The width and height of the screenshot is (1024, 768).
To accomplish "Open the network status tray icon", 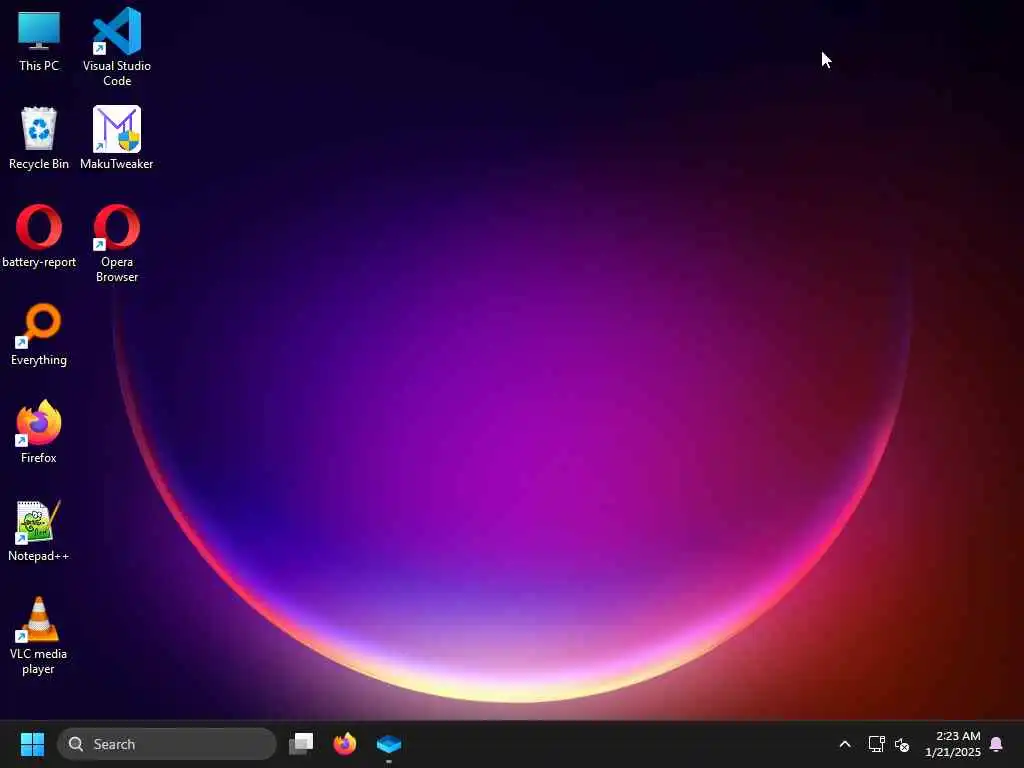I will pyautogui.click(x=876, y=744).
